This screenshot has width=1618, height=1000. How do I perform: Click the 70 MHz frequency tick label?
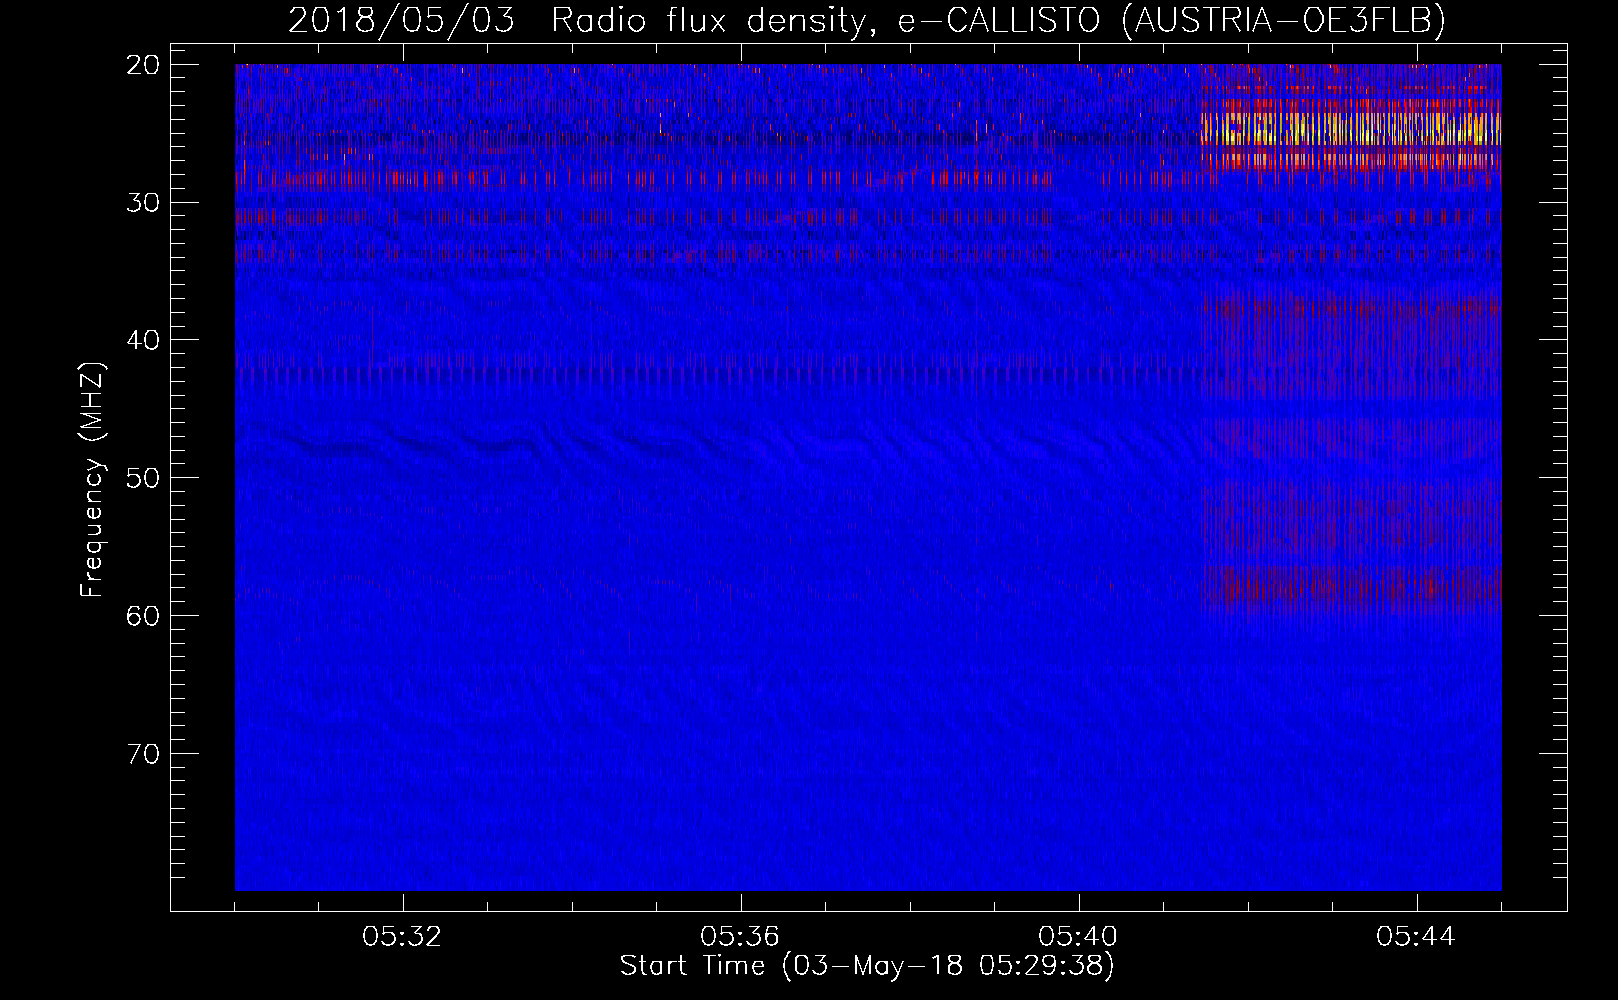click(144, 754)
